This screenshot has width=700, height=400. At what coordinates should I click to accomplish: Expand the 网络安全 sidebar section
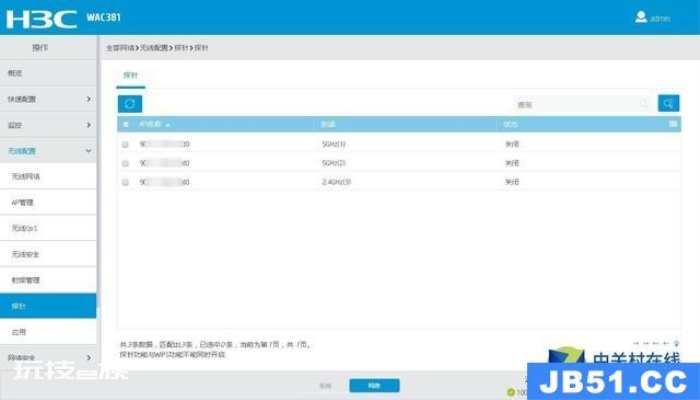coord(48,358)
